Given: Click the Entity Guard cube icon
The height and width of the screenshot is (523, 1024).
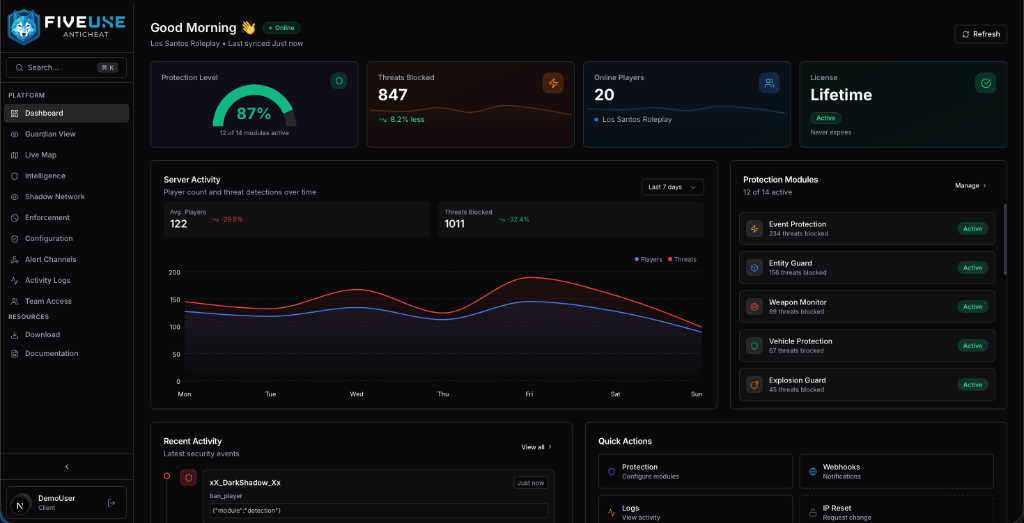Looking at the screenshot, I should [754, 268].
